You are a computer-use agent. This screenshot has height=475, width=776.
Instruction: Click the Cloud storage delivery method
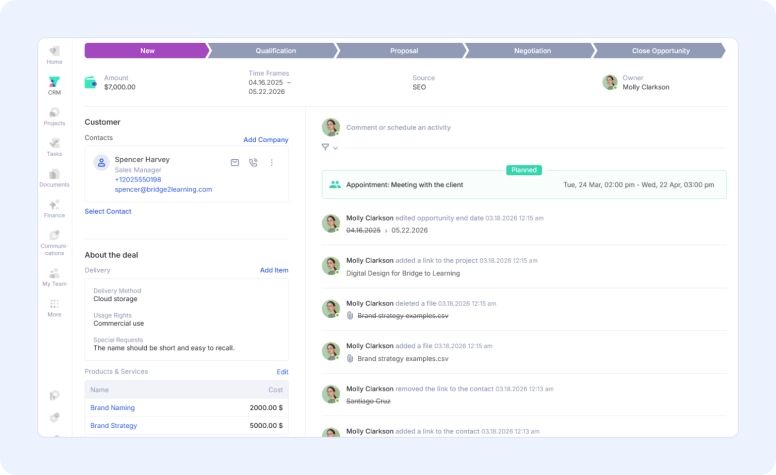click(x=115, y=299)
